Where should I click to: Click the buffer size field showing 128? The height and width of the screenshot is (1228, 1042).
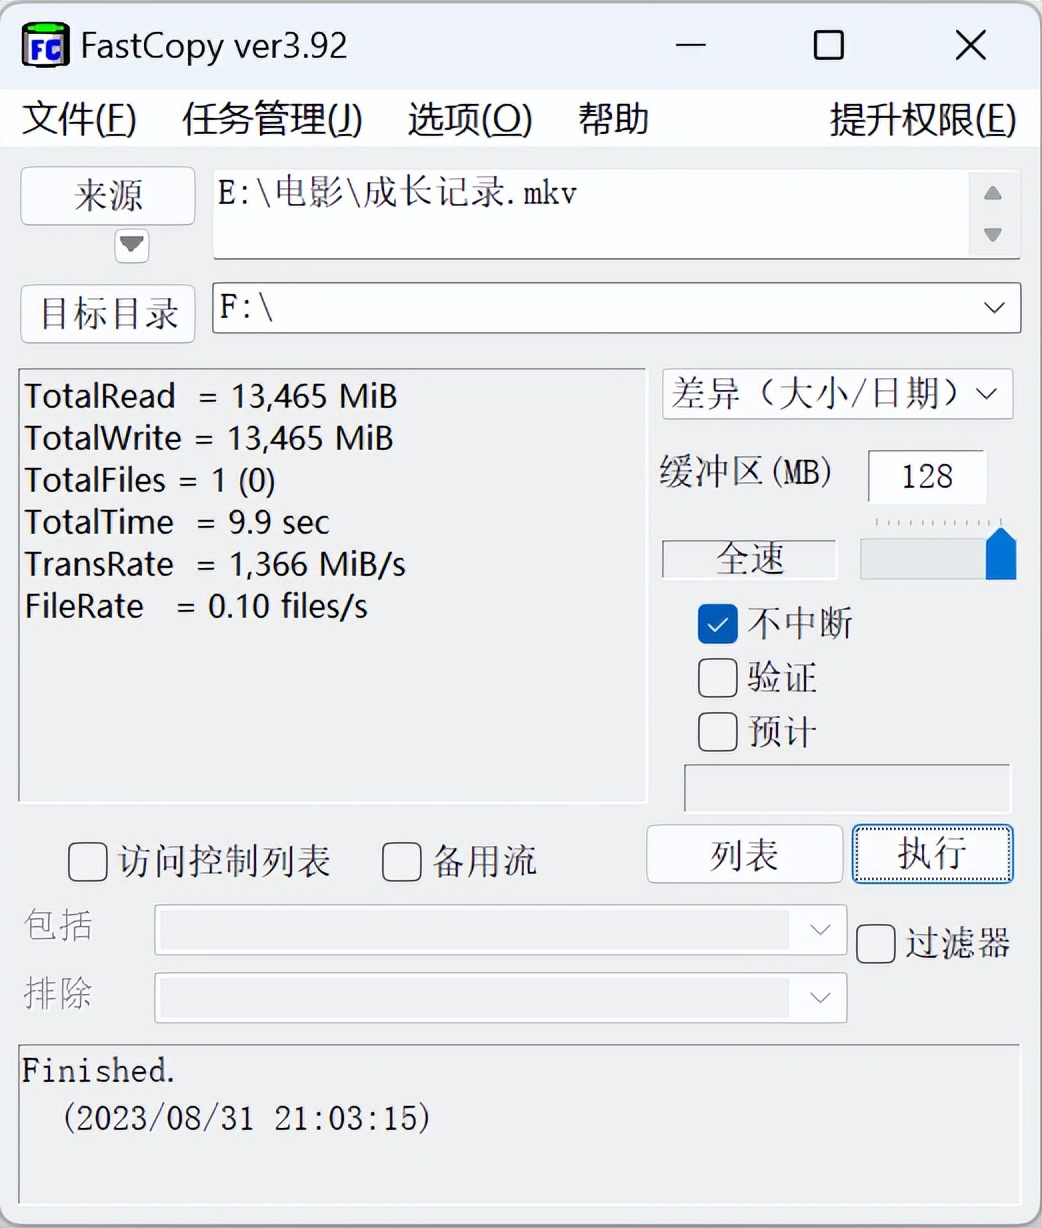926,477
